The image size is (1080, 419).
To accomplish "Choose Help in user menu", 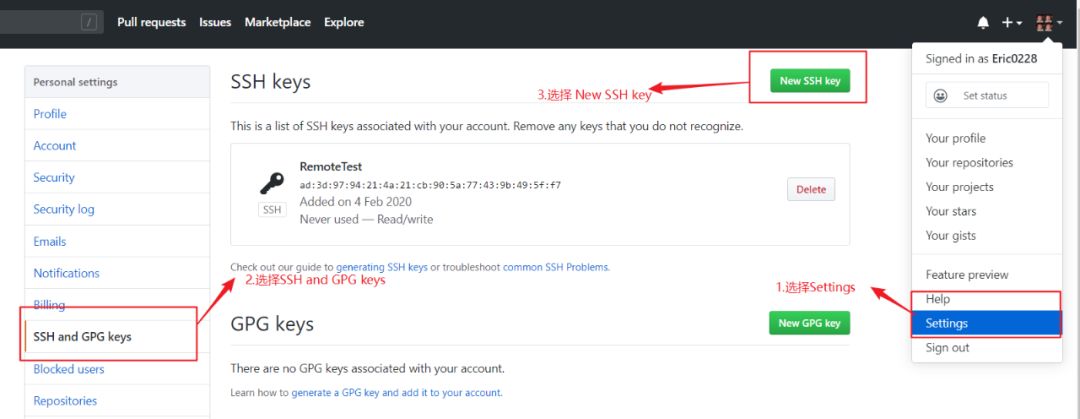I will pos(986,298).
